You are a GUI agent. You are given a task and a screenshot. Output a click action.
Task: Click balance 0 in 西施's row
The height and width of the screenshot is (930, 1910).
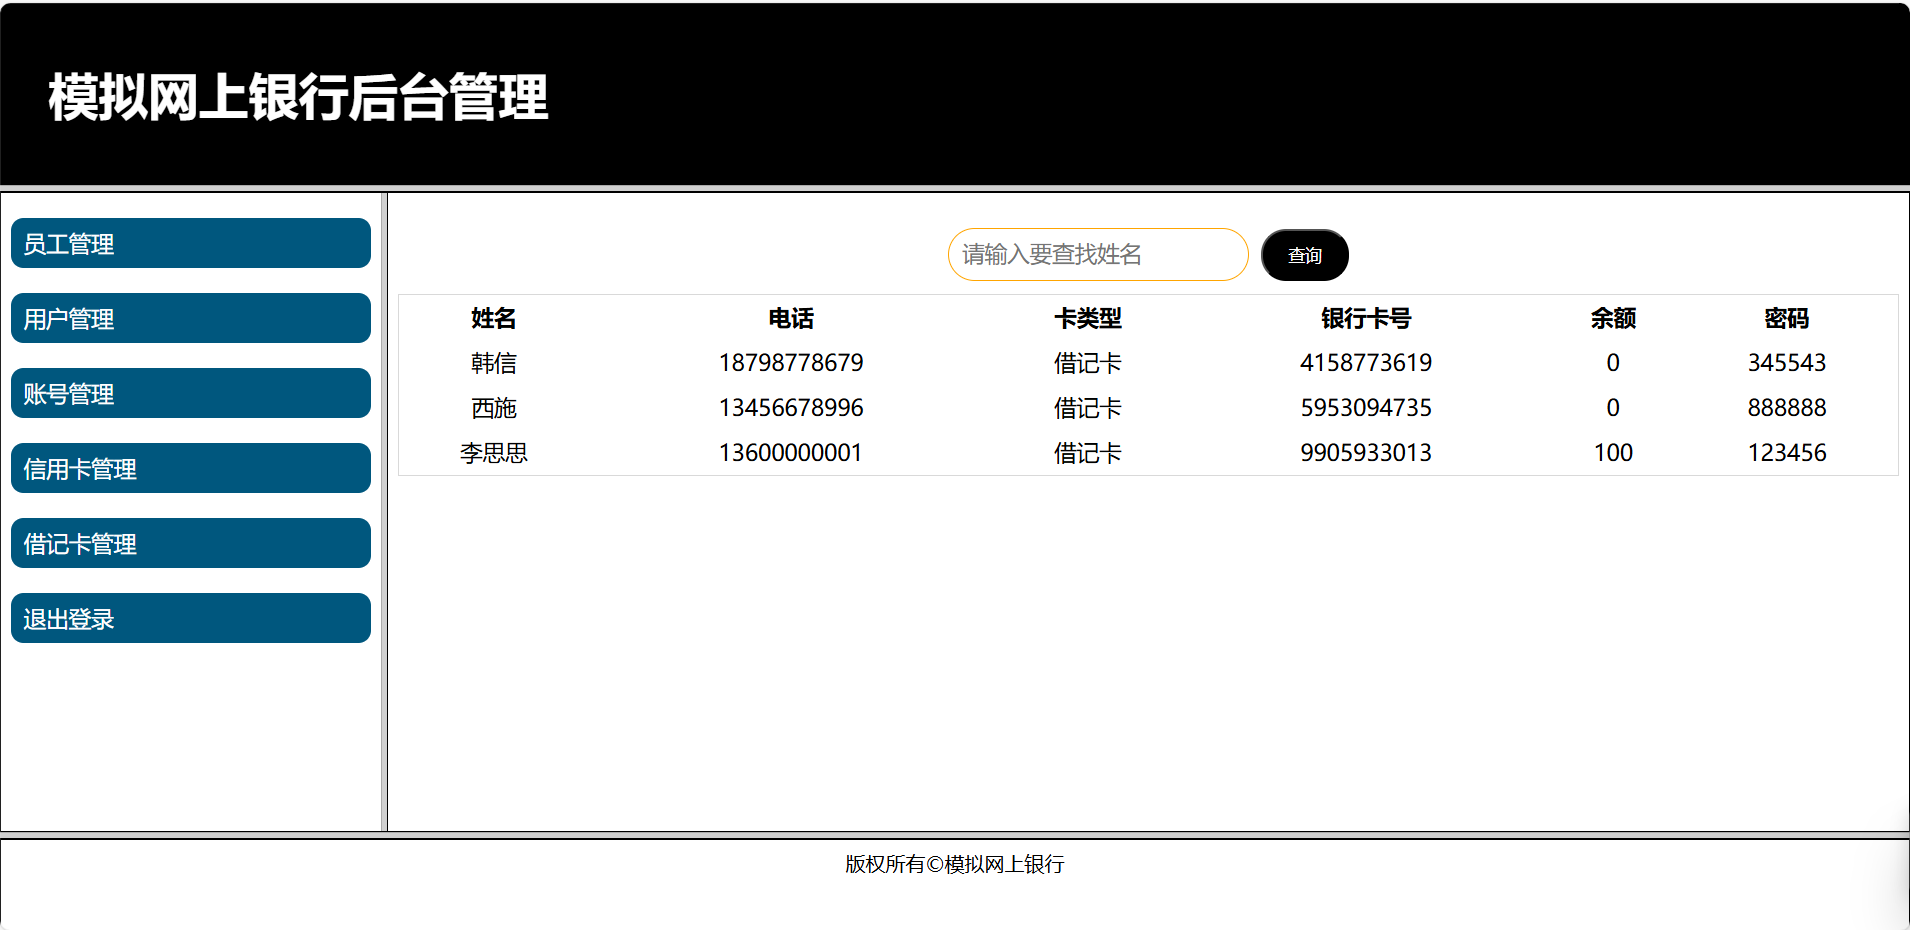click(x=1612, y=408)
